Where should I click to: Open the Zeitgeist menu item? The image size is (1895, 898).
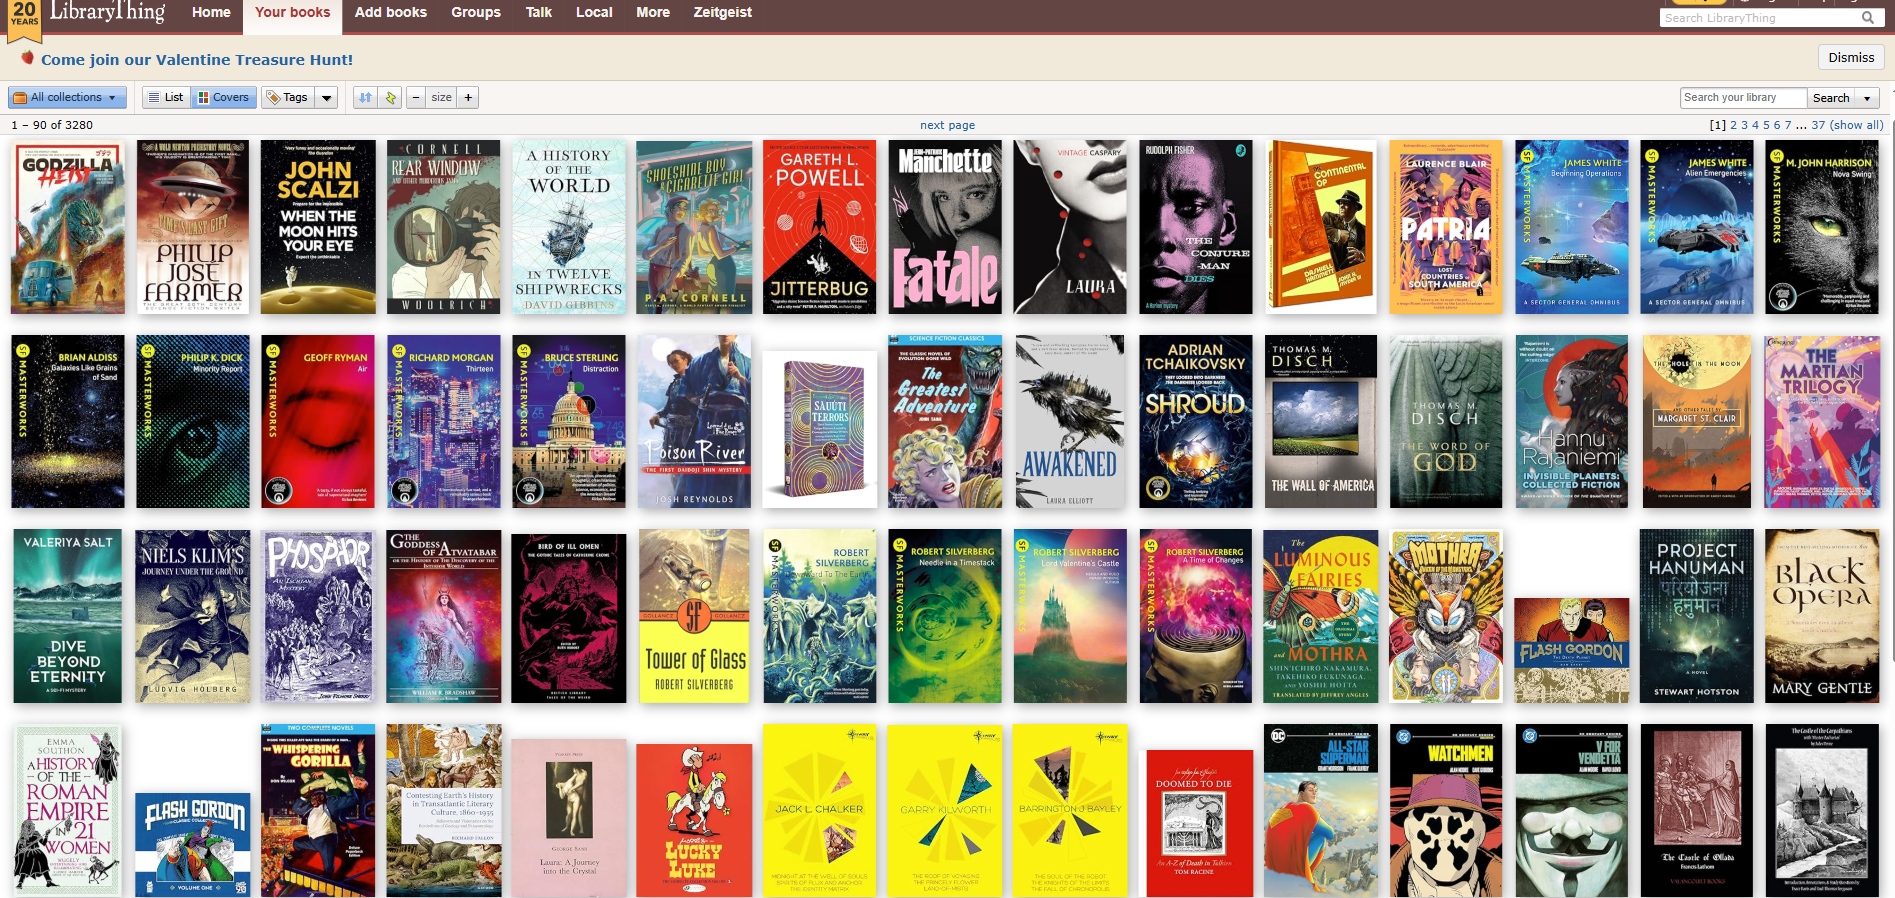pos(722,12)
